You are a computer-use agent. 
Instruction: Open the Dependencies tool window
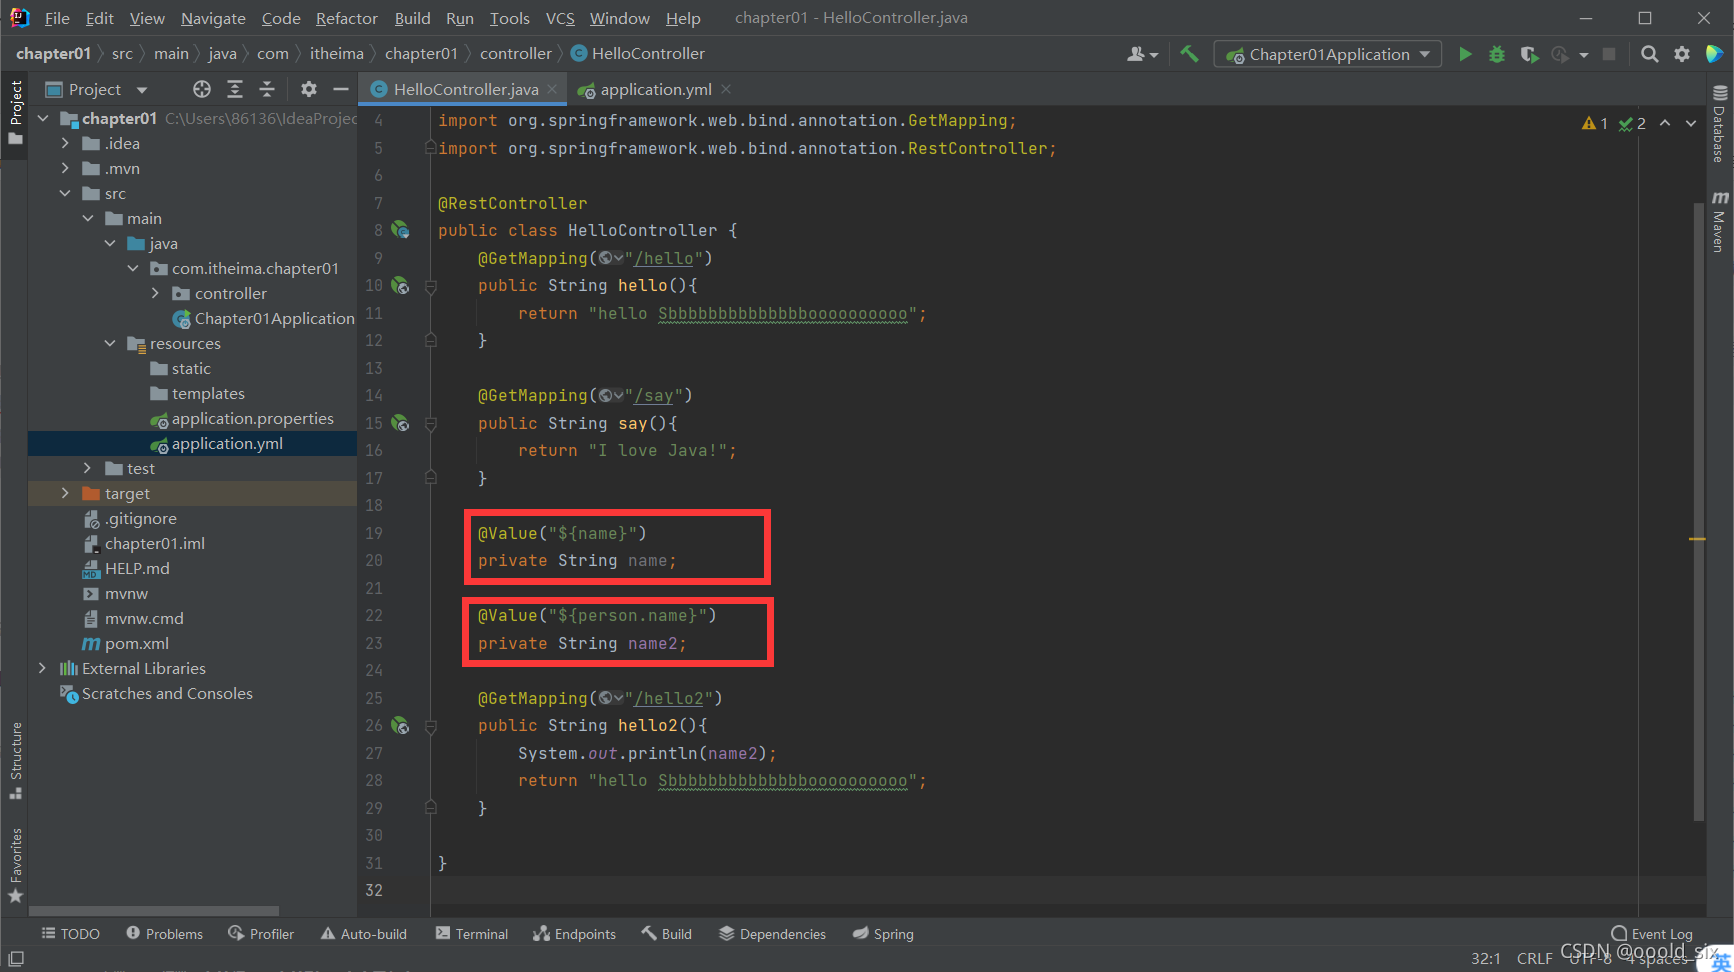[x=772, y=934]
